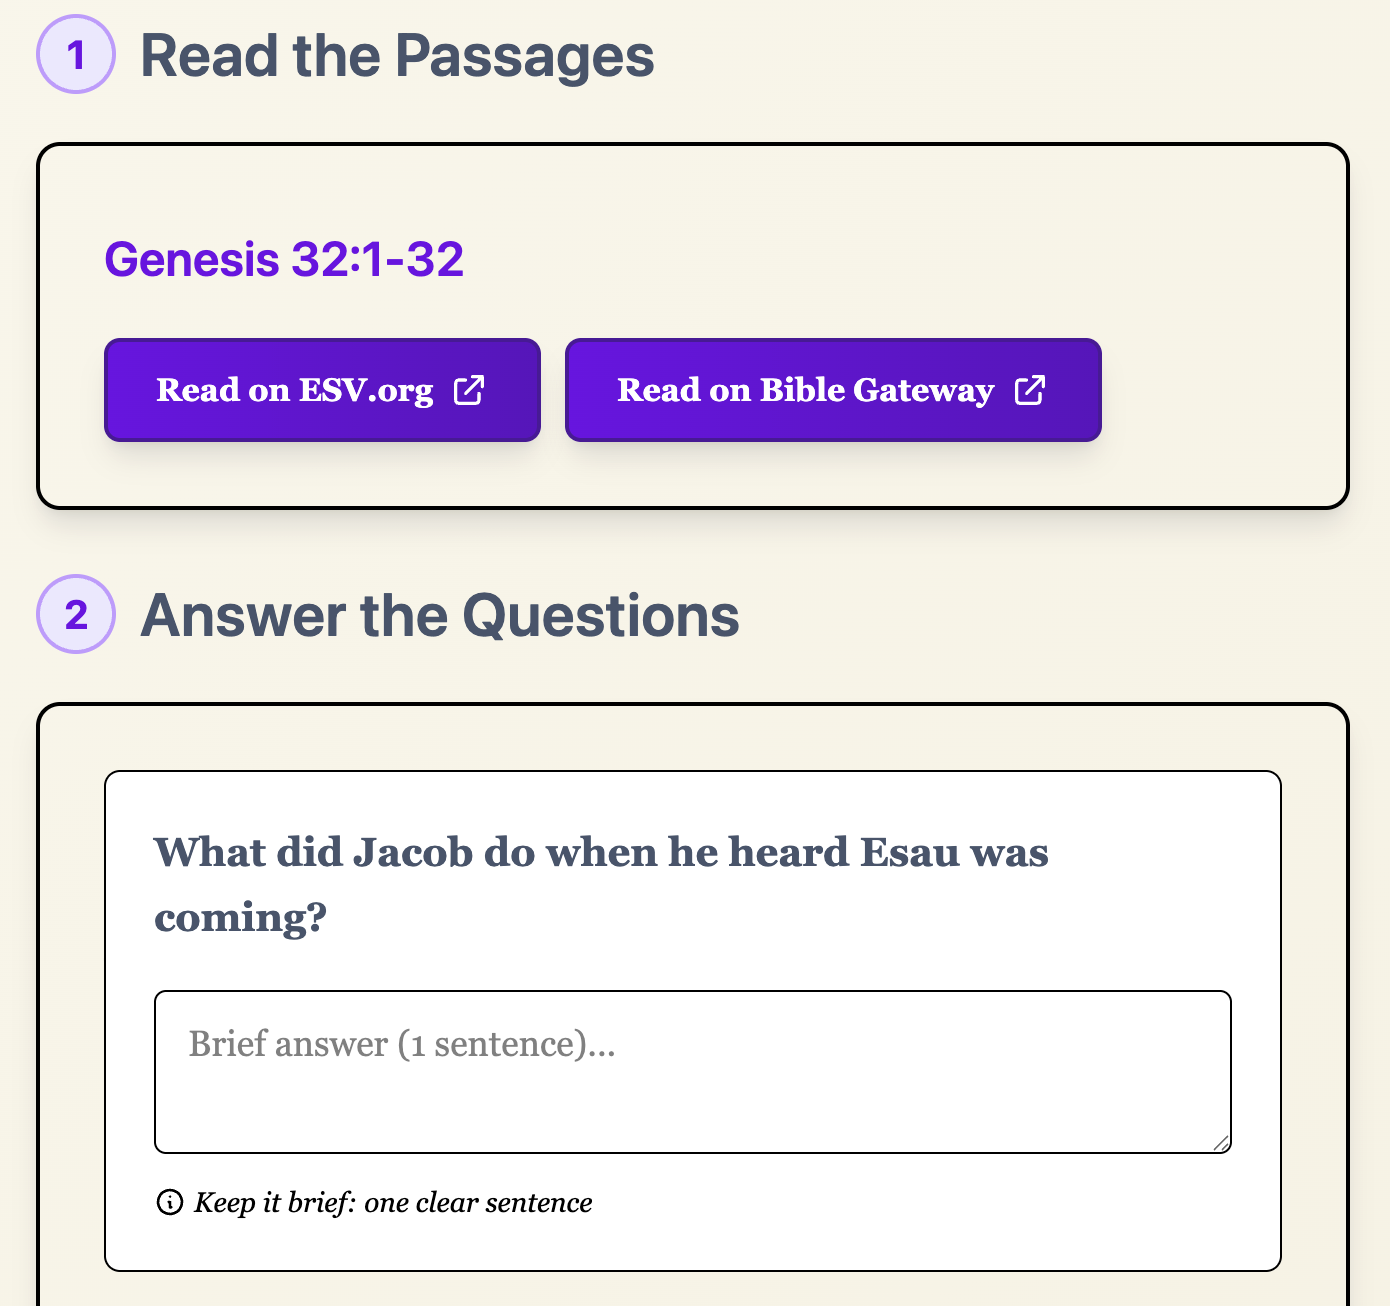
Task: Click the word "coming?" in the question
Action: [x=240, y=918]
